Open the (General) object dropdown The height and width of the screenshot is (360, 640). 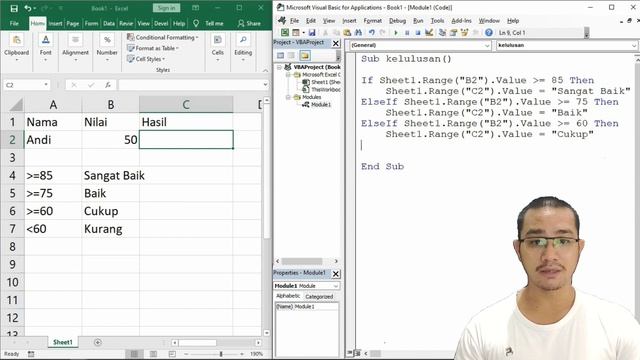[x=487, y=45]
